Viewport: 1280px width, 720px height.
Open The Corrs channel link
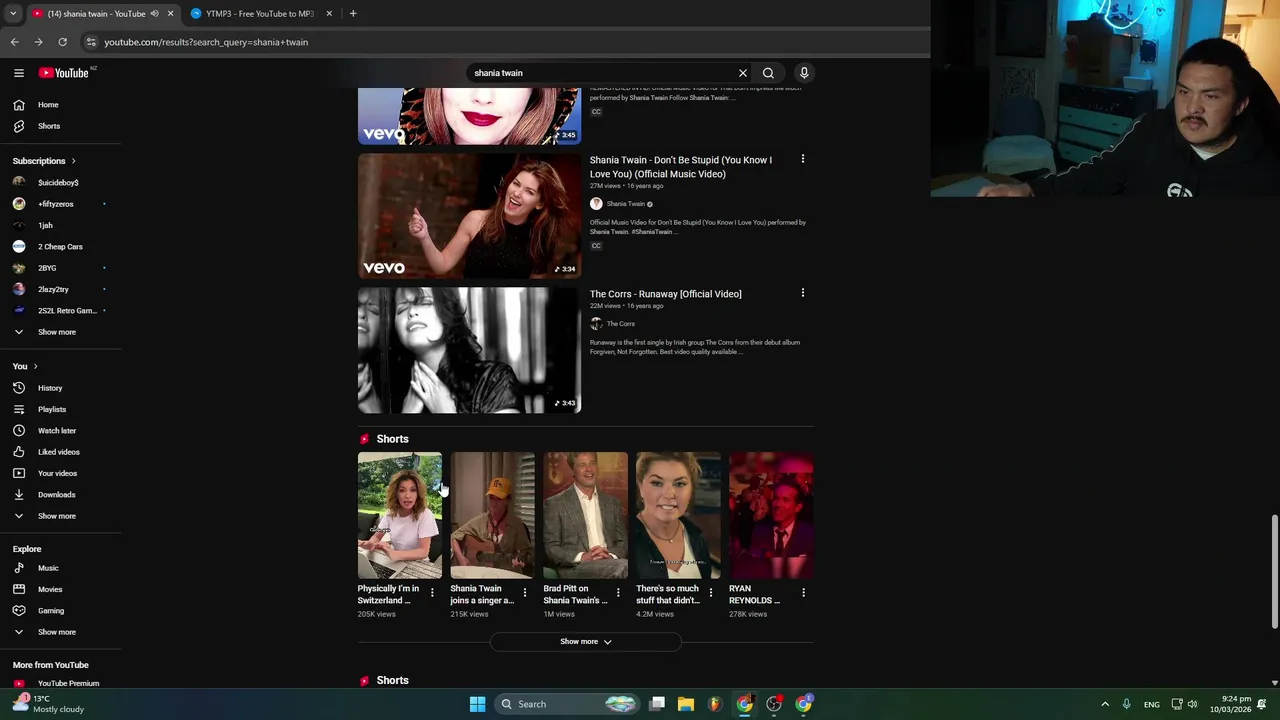(620, 324)
